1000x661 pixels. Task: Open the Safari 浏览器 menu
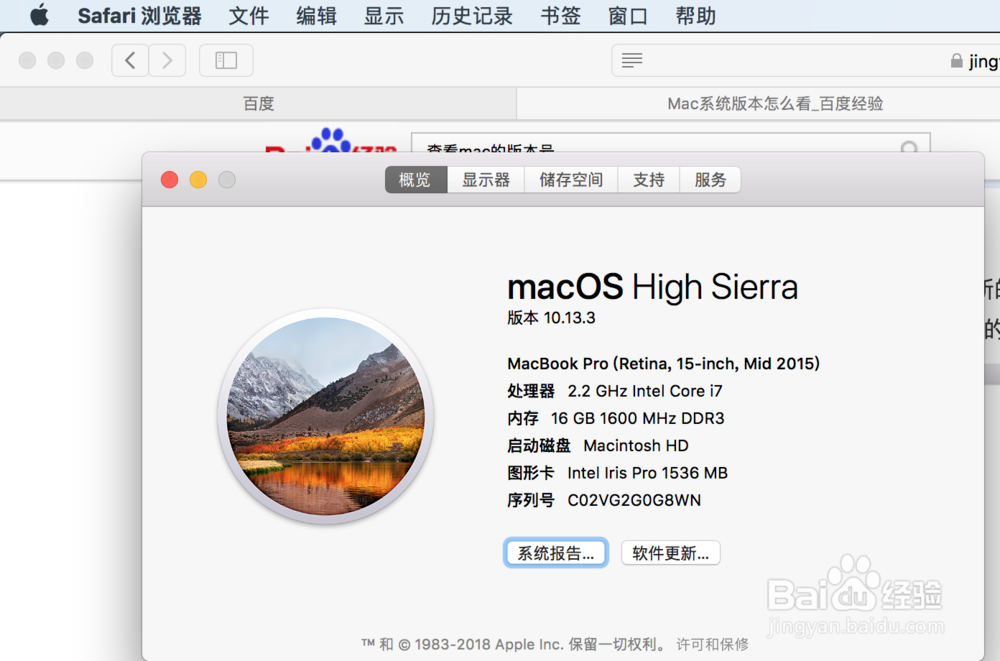tap(140, 15)
